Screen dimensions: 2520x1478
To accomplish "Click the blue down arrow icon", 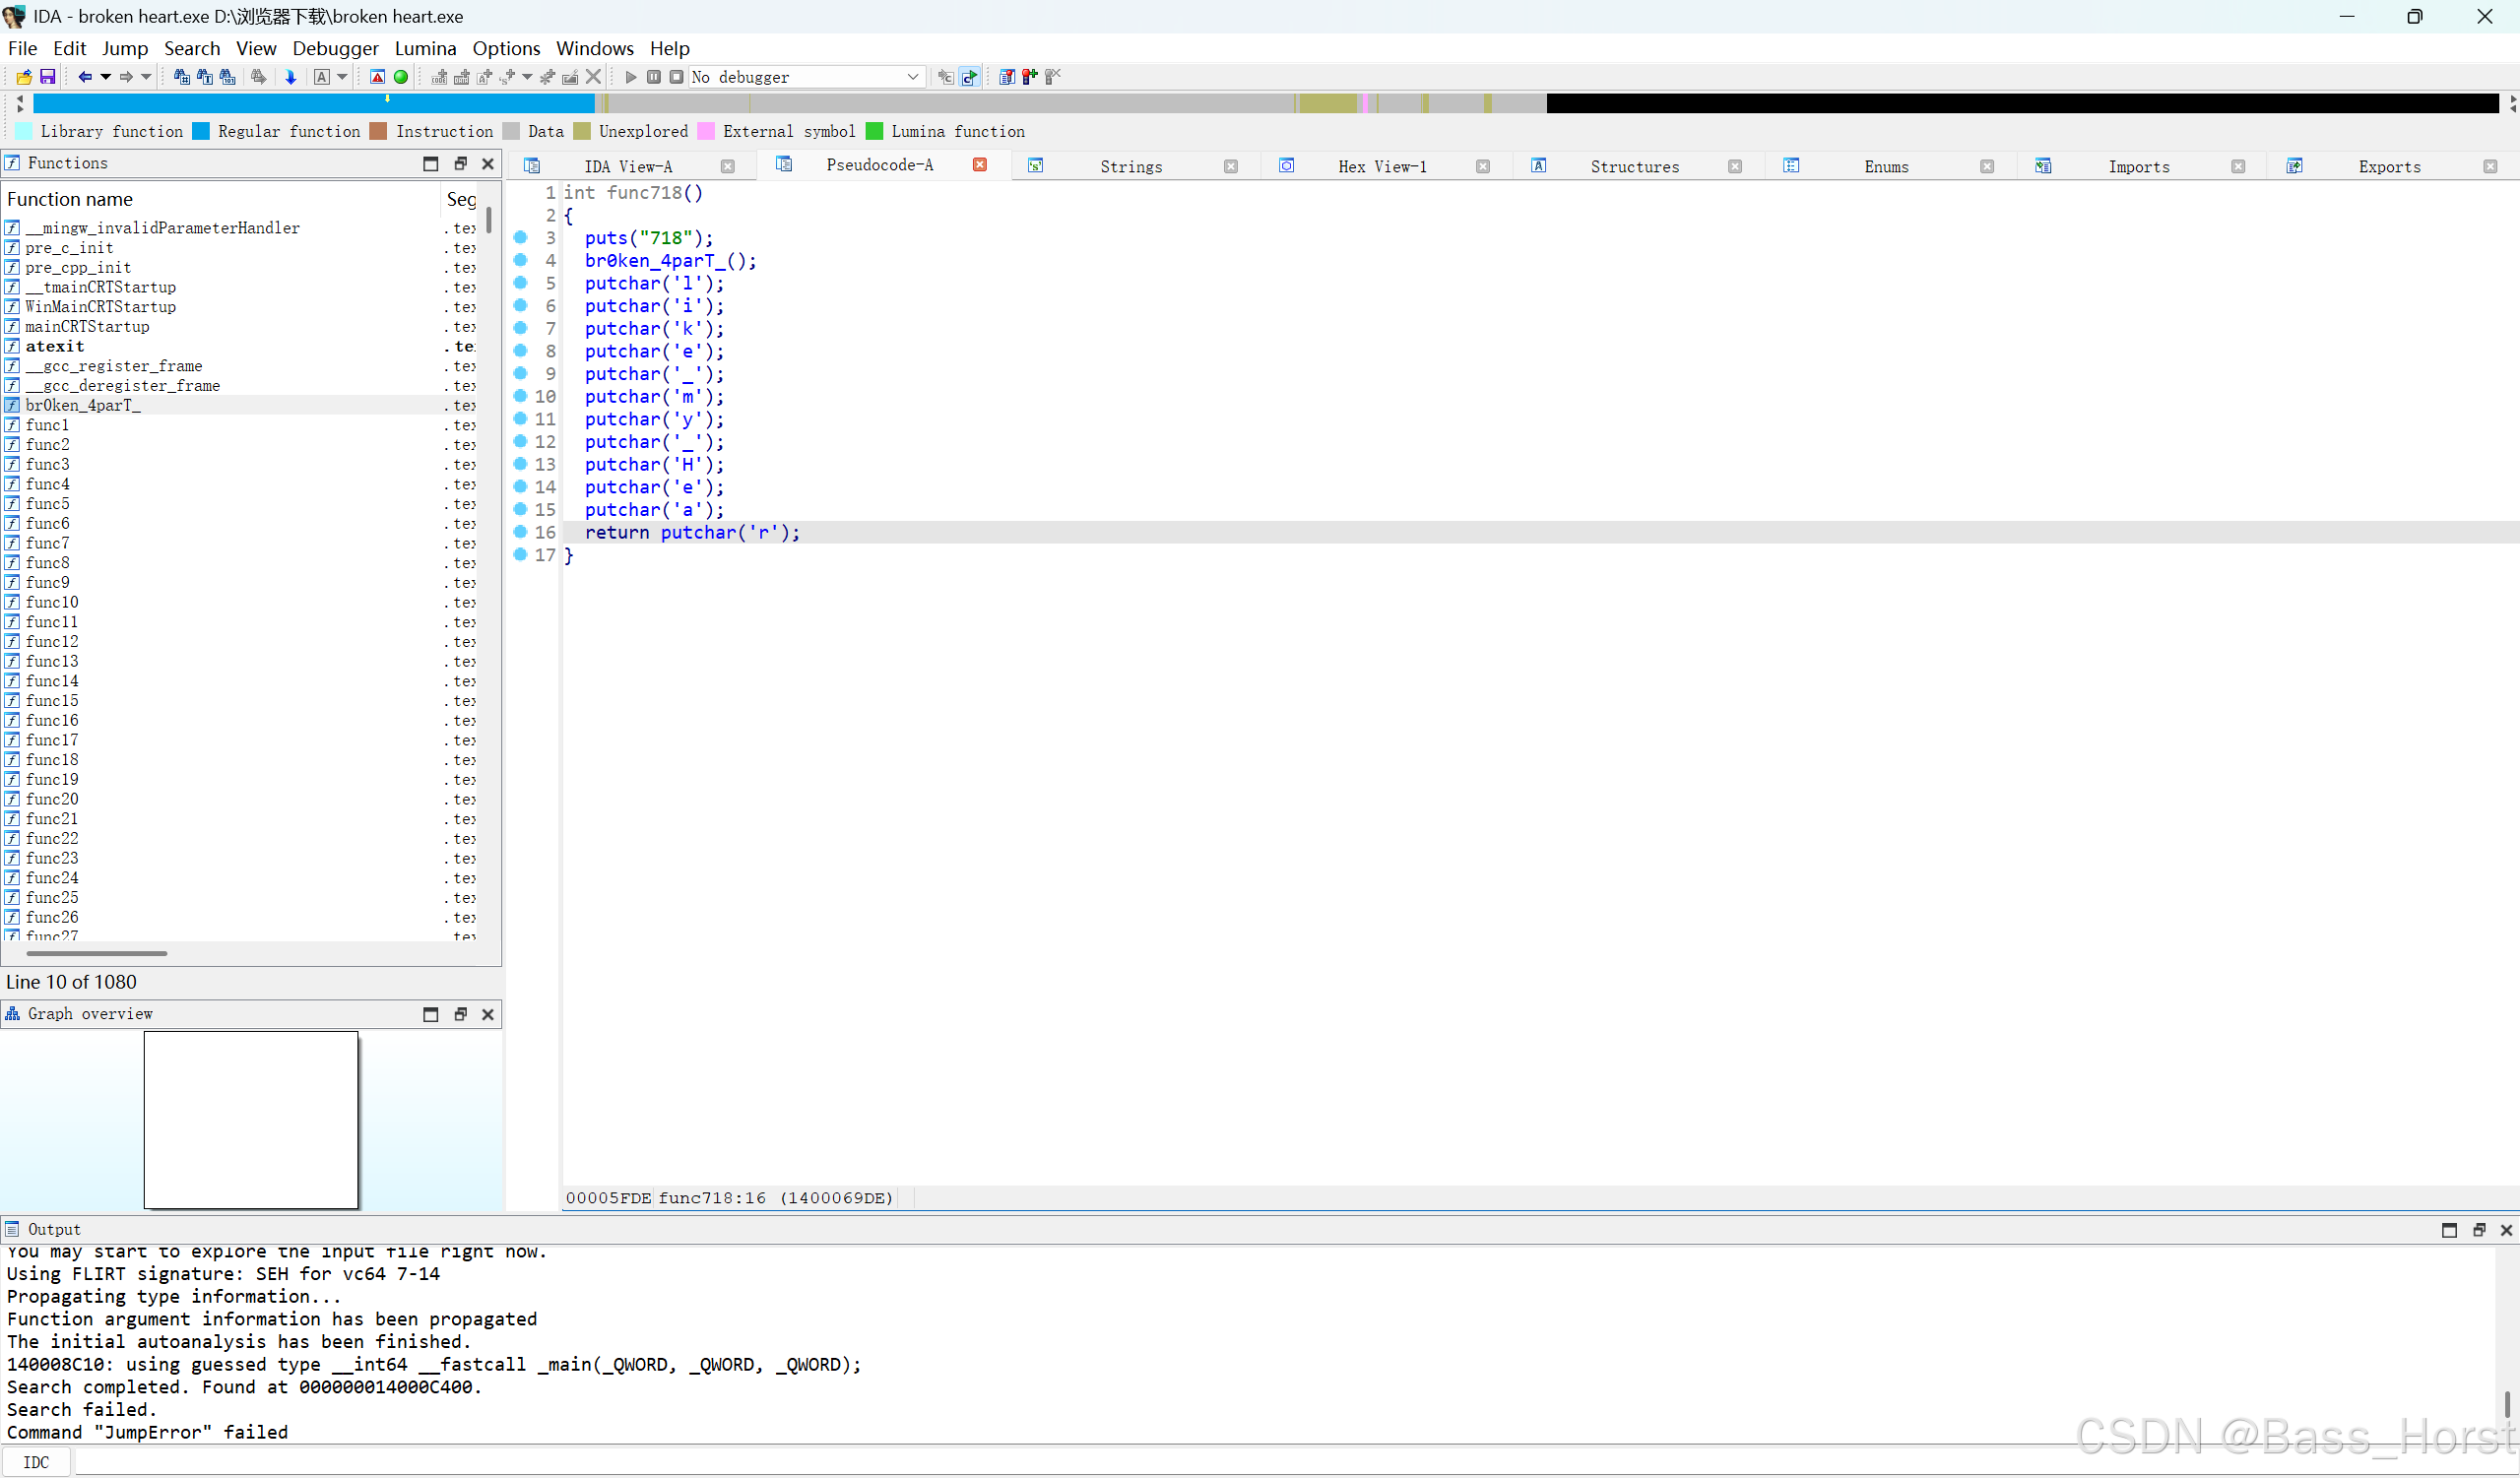I will pyautogui.click(x=291, y=77).
